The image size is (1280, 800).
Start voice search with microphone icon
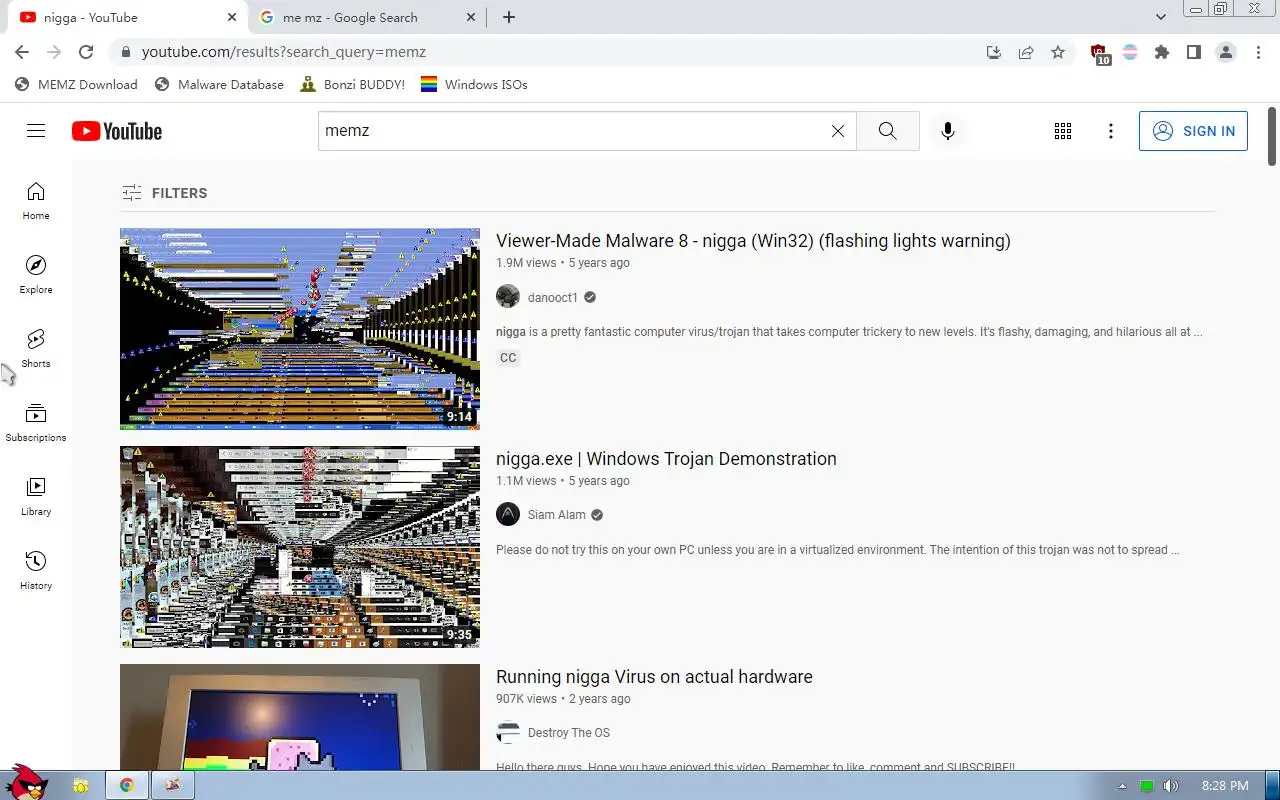pyautogui.click(x=948, y=131)
